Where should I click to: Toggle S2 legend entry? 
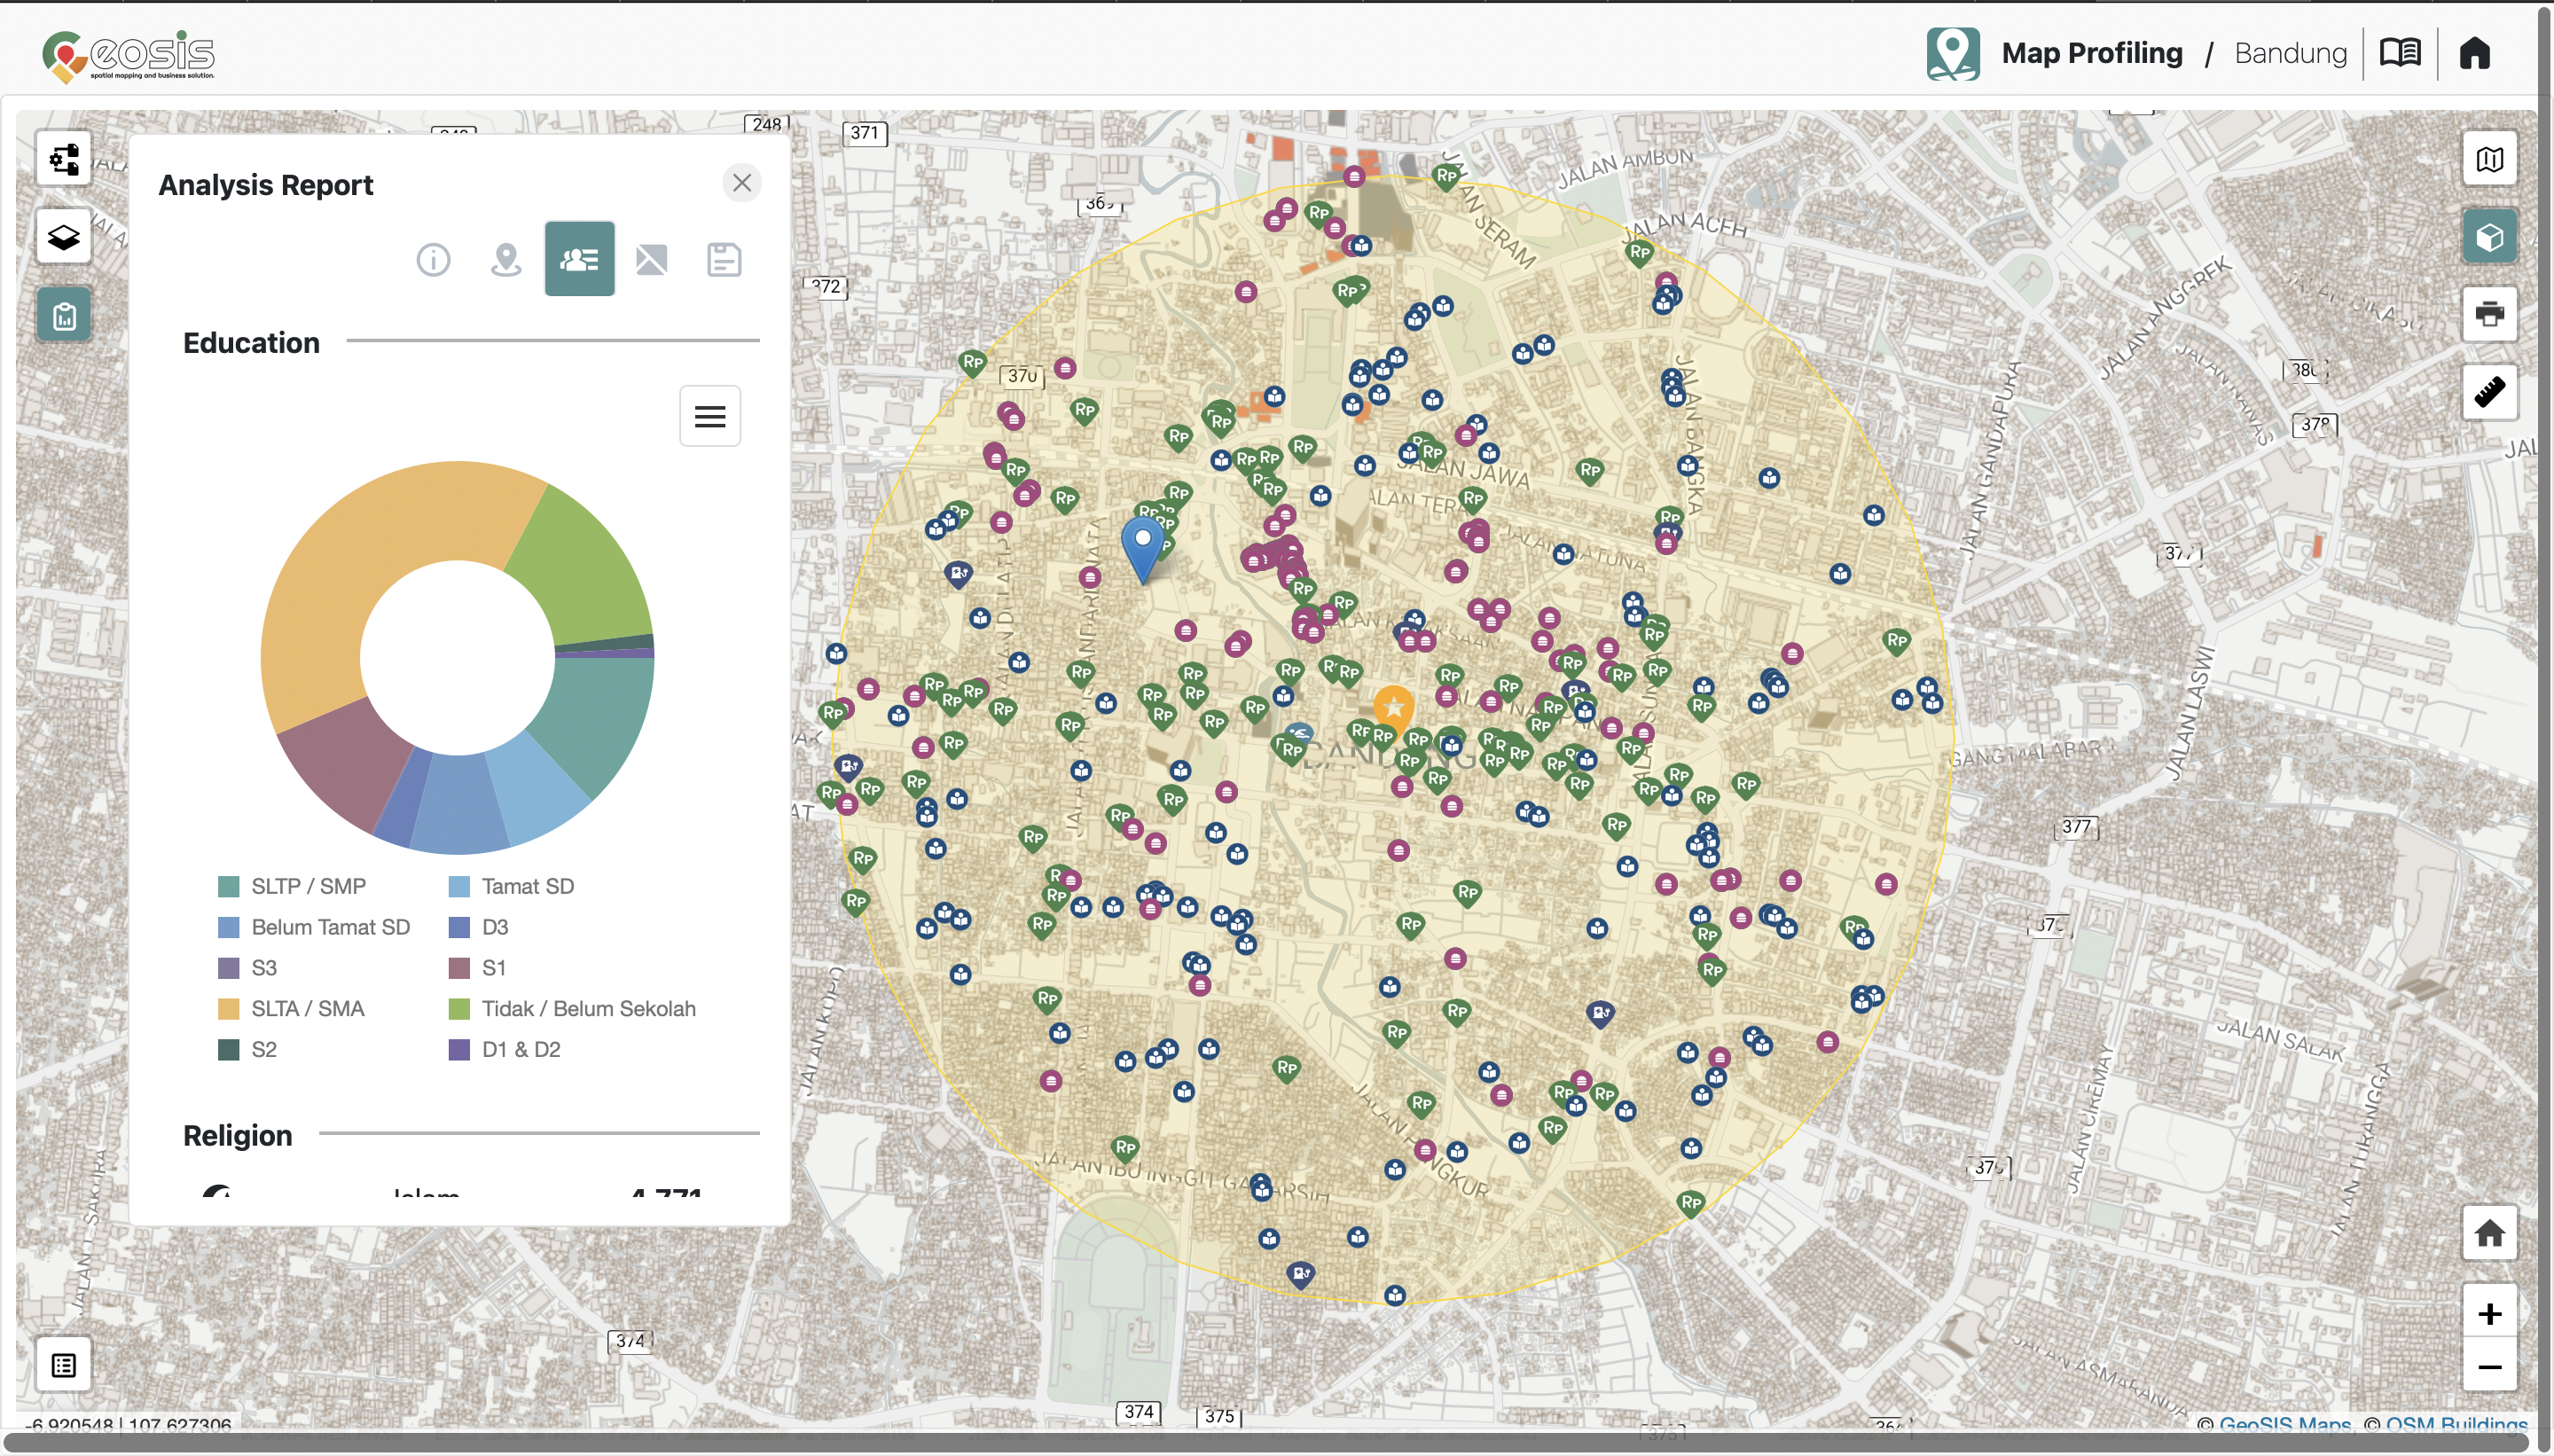tap(247, 1050)
